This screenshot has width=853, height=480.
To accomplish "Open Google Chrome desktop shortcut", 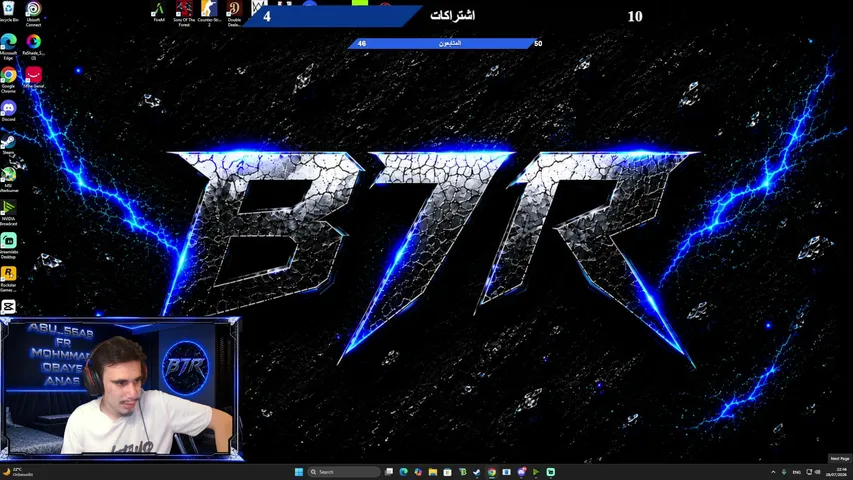I will (9, 79).
